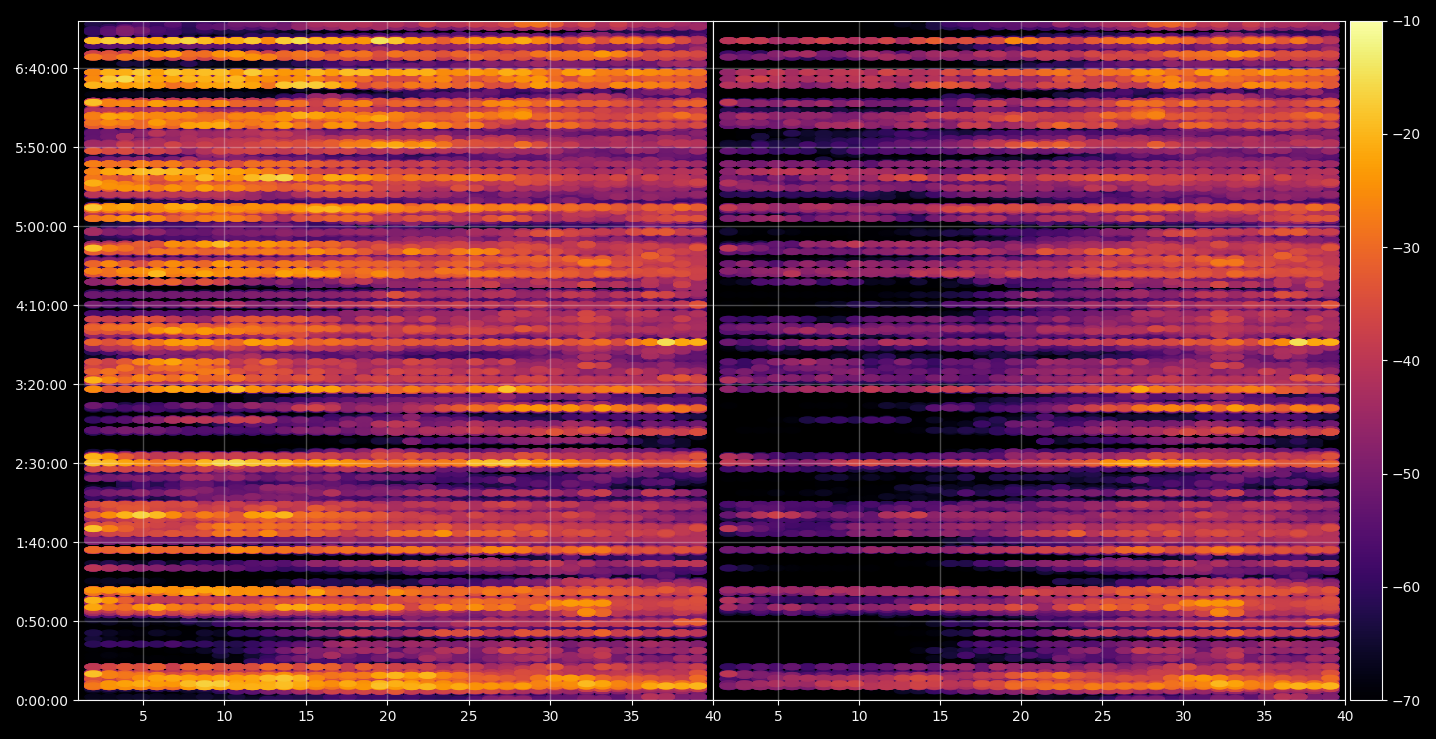Pick x-axis tick 20 of right heatmap
The height and width of the screenshot is (739, 1436).
(x=1020, y=716)
